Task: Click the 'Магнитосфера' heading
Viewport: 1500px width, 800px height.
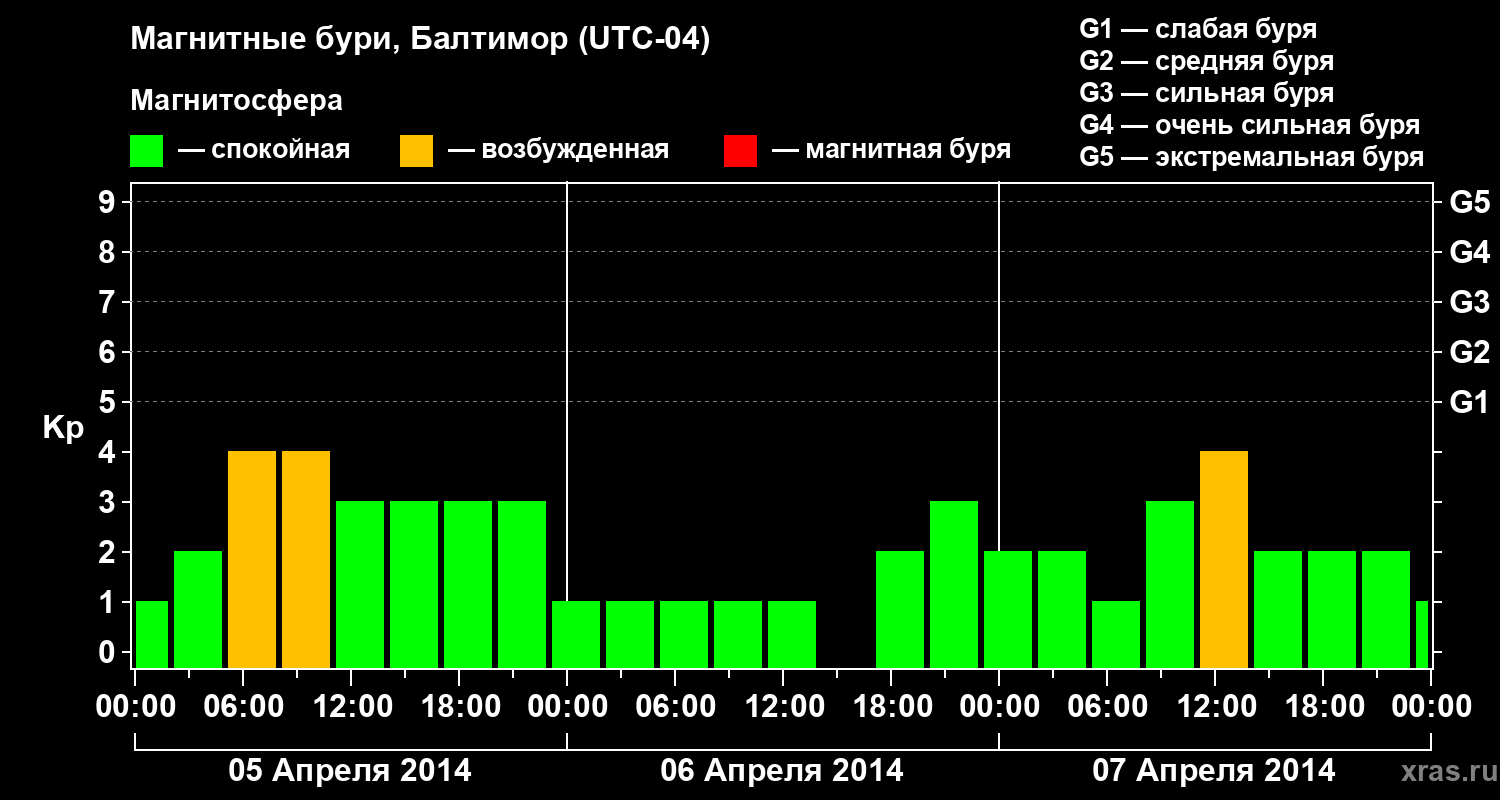Action: (x=236, y=101)
